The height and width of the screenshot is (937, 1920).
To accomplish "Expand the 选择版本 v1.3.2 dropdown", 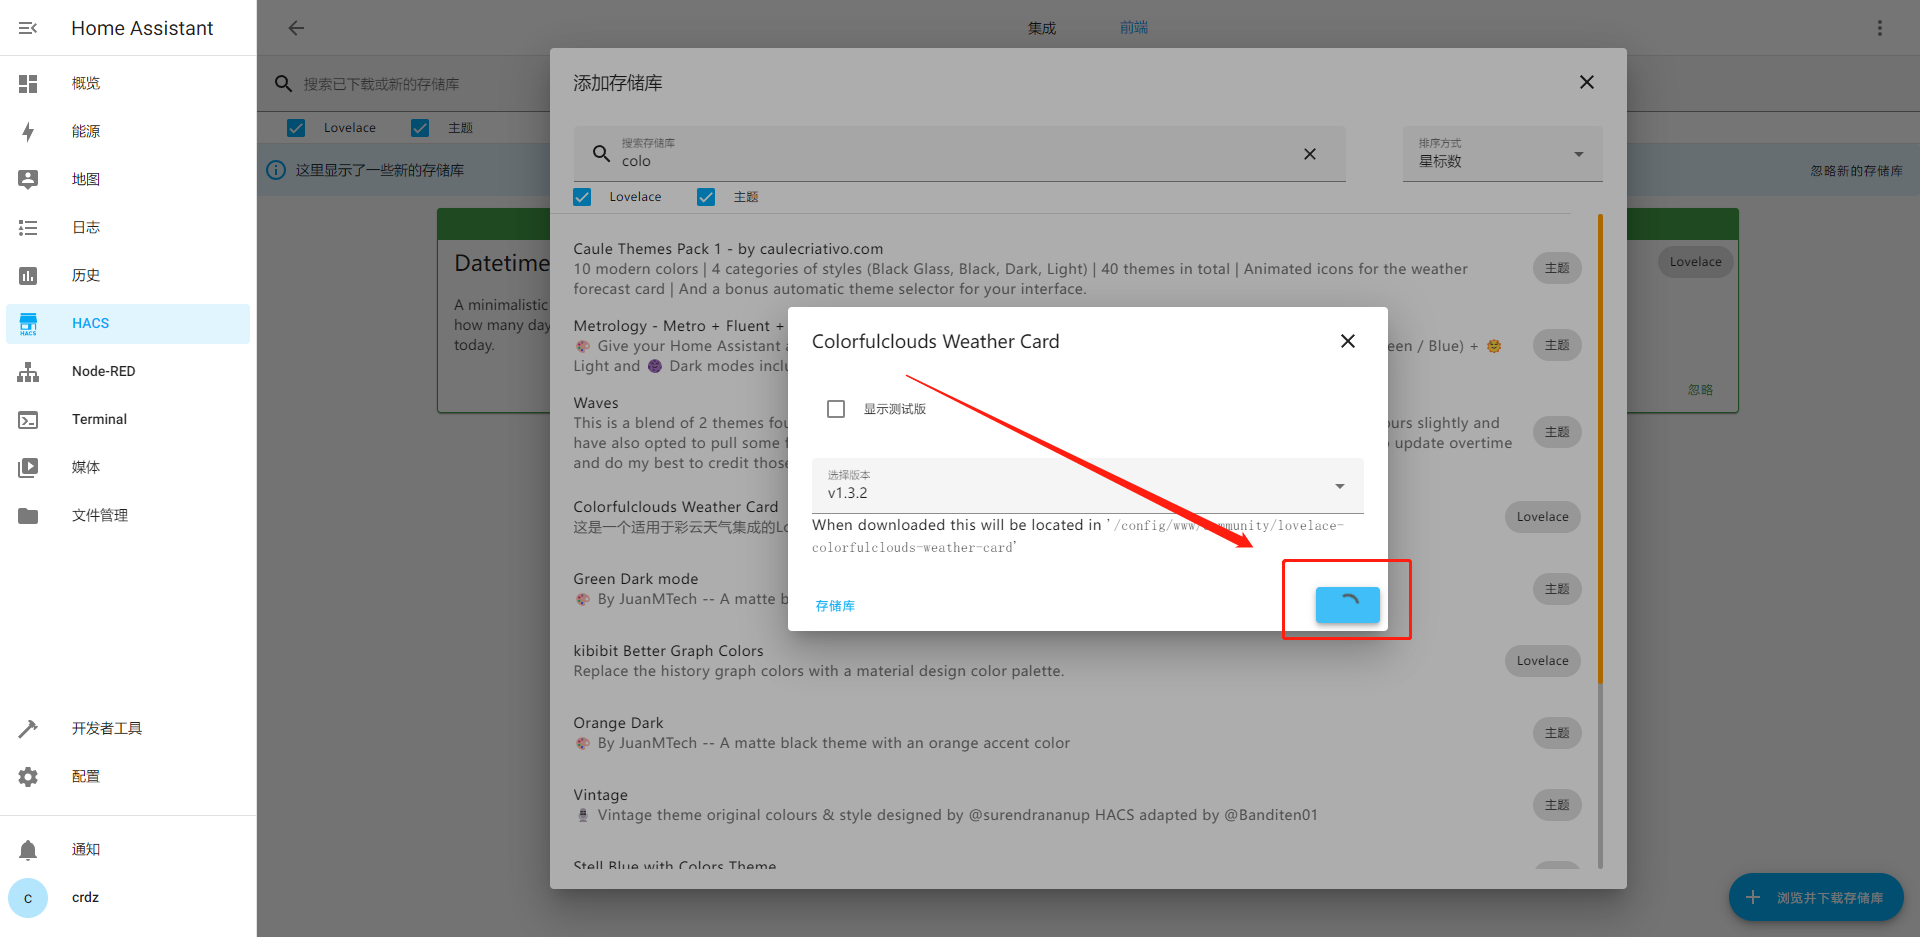I will (x=1087, y=486).
